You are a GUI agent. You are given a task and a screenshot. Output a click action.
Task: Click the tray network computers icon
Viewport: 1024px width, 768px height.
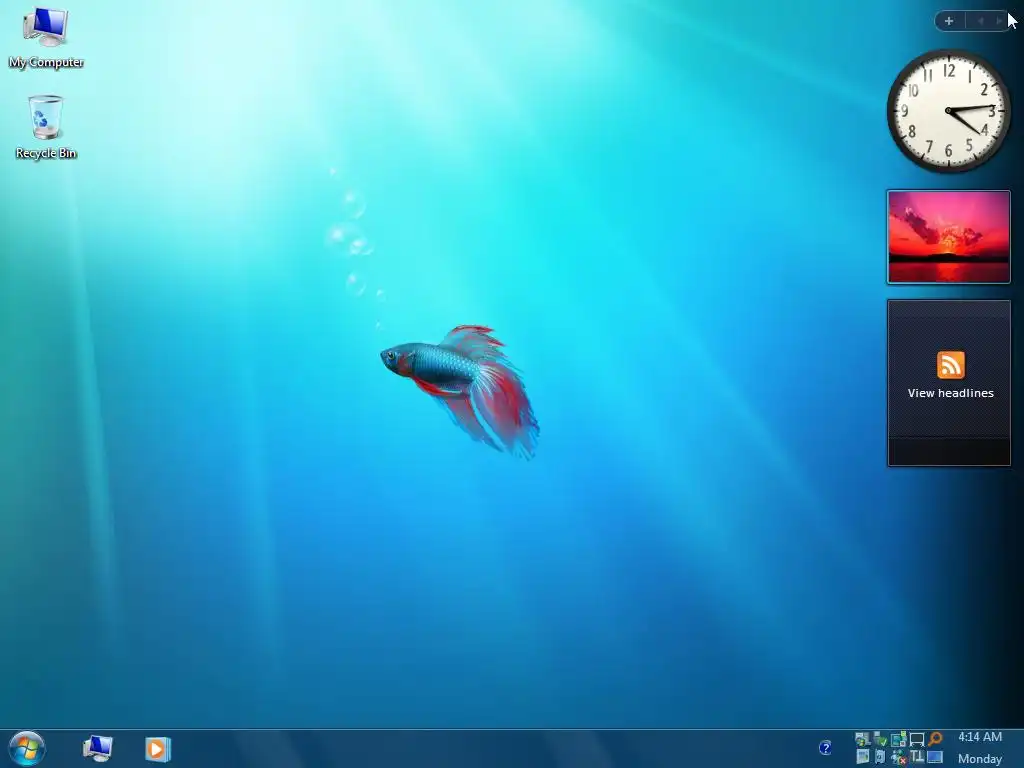click(899, 739)
